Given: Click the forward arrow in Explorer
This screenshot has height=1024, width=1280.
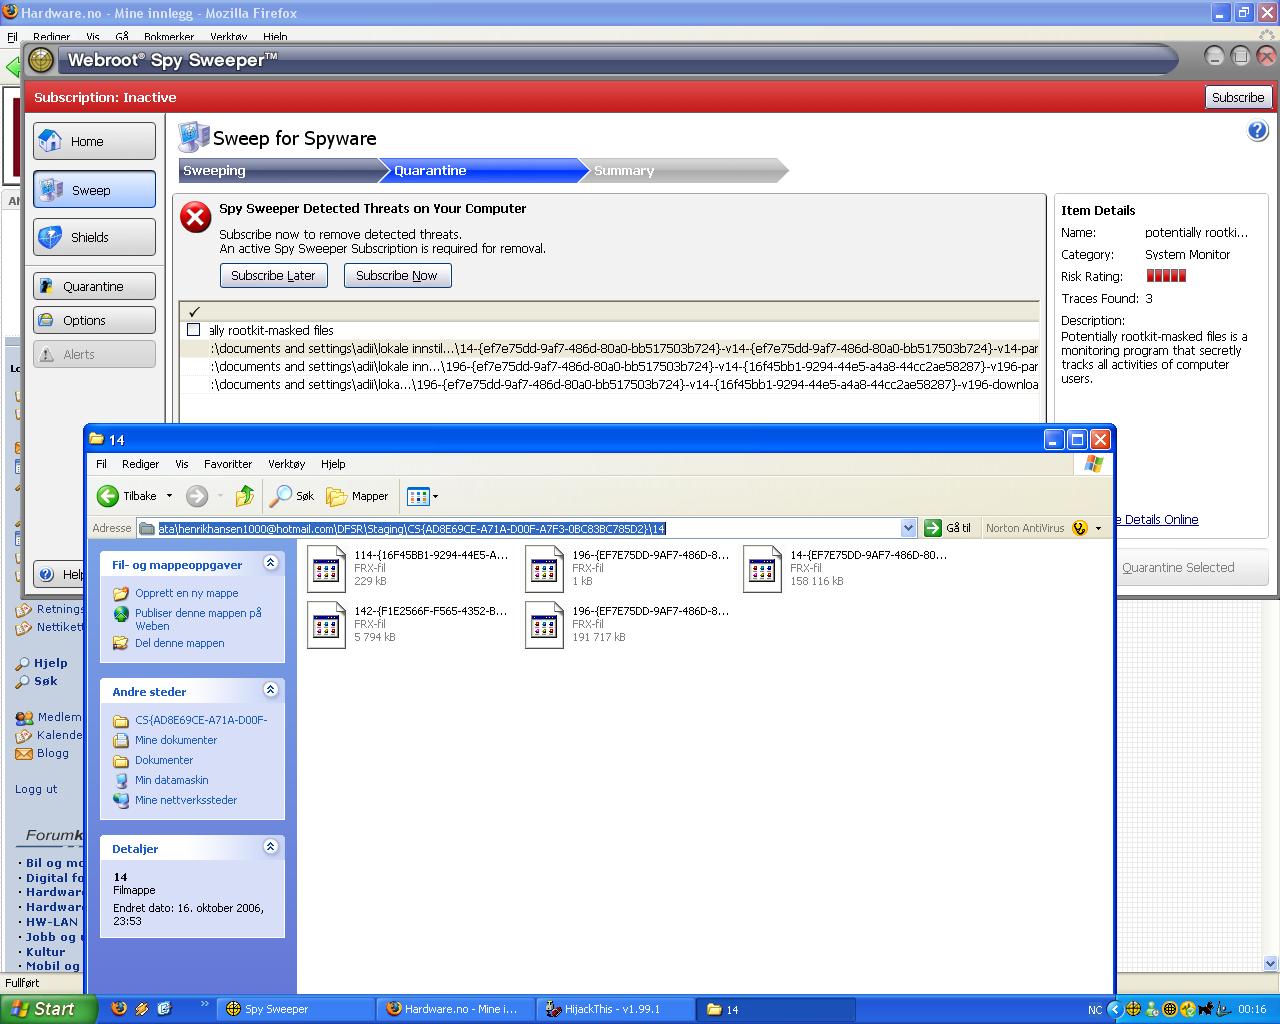Looking at the screenshot, I should (x=197, y=496).
